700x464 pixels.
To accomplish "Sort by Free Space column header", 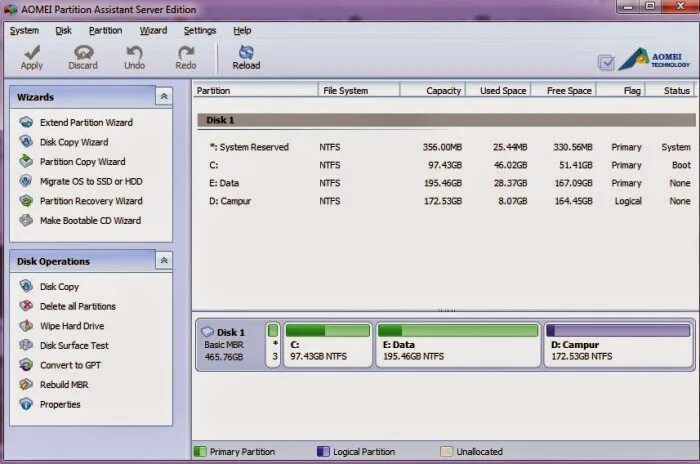I will (x=563, y=91).
